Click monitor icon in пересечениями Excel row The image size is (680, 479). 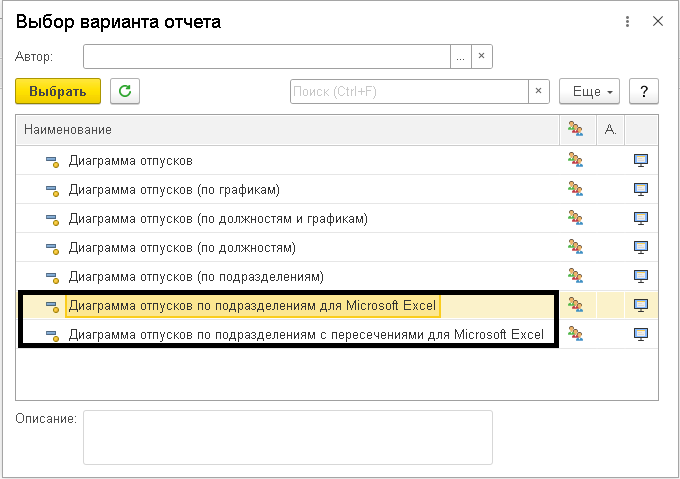[x=641, y=334]
